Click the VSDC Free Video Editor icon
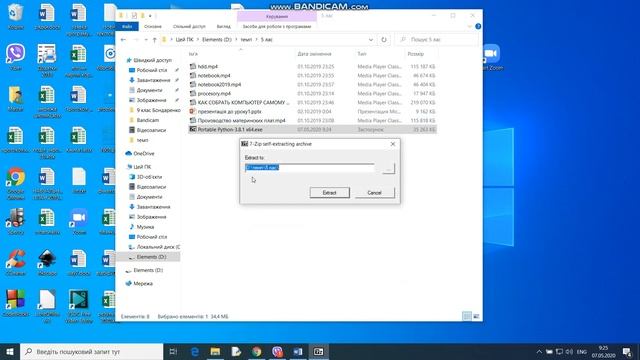This screenshot has width=640, height=360. pyautogui.click(x=79, y=305)
